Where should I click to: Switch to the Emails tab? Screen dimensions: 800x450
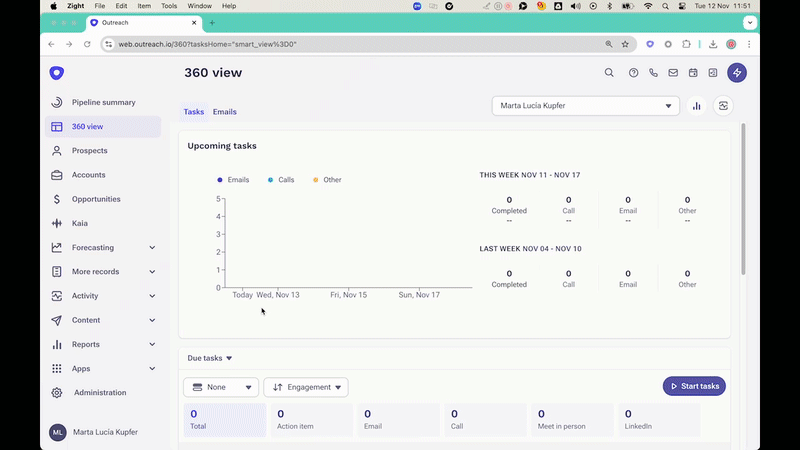(x=225, y=112)
